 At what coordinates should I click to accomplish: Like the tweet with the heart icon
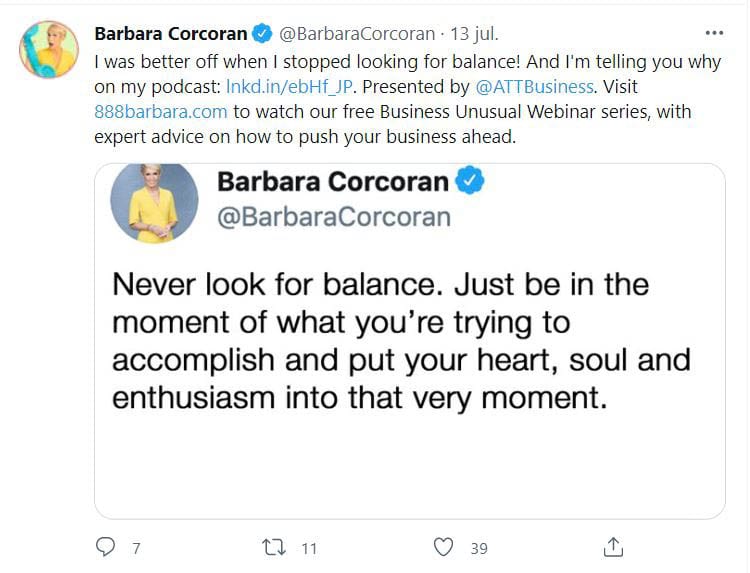click(444, 546)
